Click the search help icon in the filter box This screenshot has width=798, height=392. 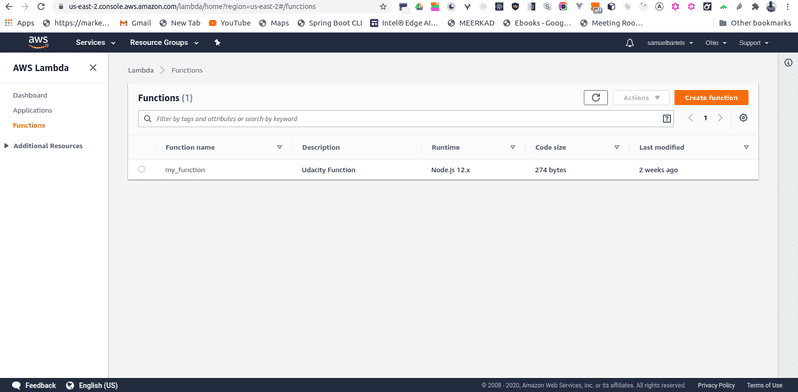click(667, 119)
